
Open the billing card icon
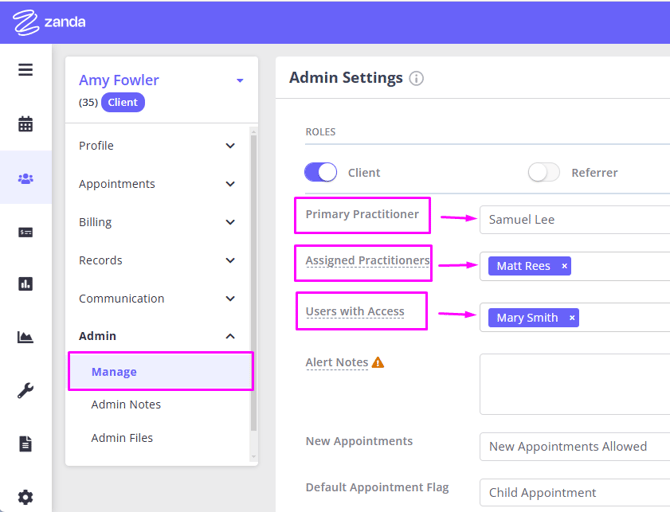(25, 232)
